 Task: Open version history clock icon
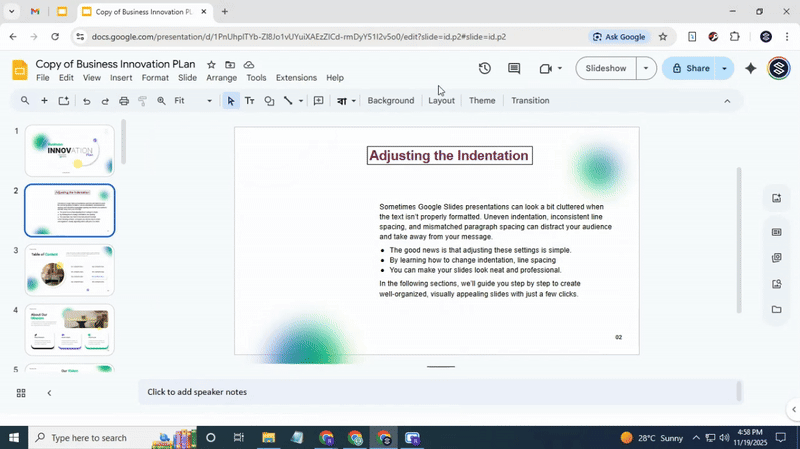point(484,69)
